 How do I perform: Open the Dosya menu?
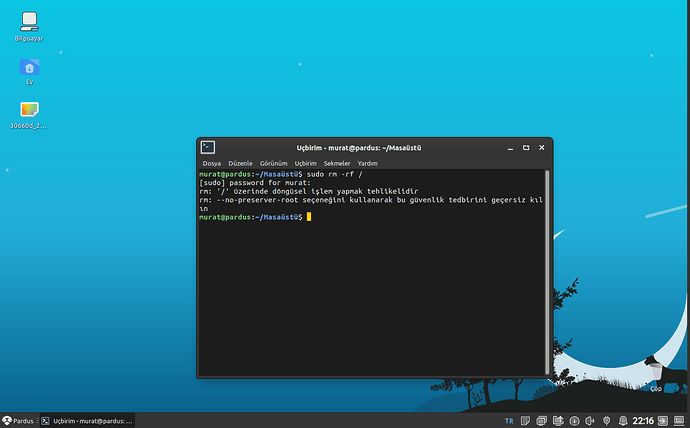click(212, 163)
